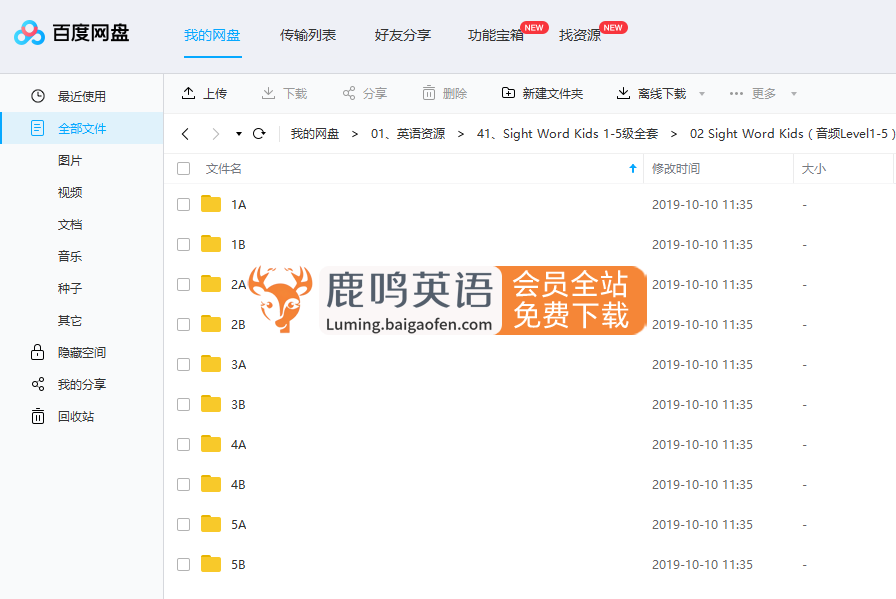Select 文档 in the sidebar

point(70,225)
